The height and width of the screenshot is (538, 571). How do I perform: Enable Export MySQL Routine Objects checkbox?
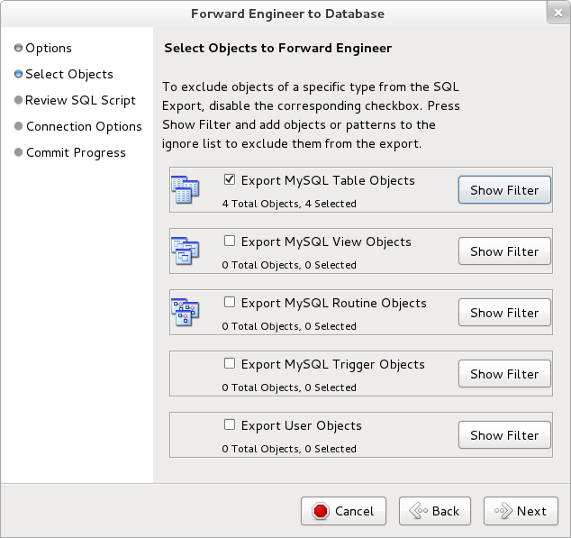point(229,302)
